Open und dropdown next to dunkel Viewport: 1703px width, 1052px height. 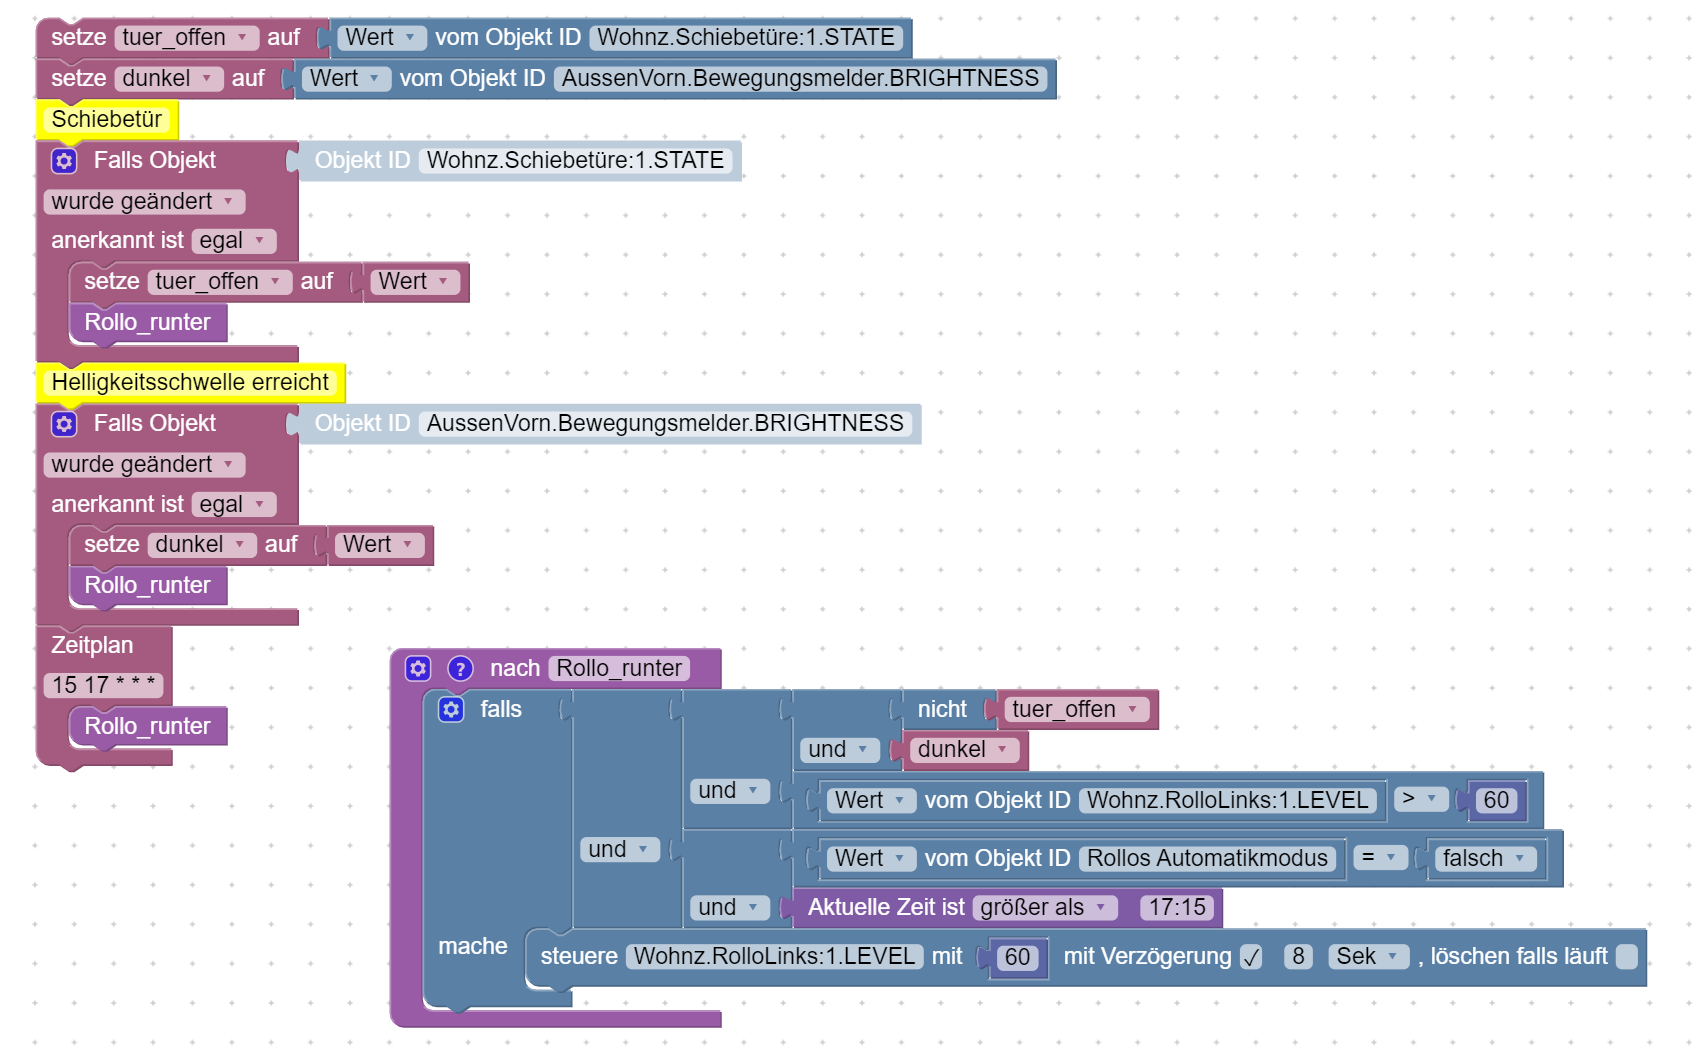pyautogui.click(x=839, y=750)
